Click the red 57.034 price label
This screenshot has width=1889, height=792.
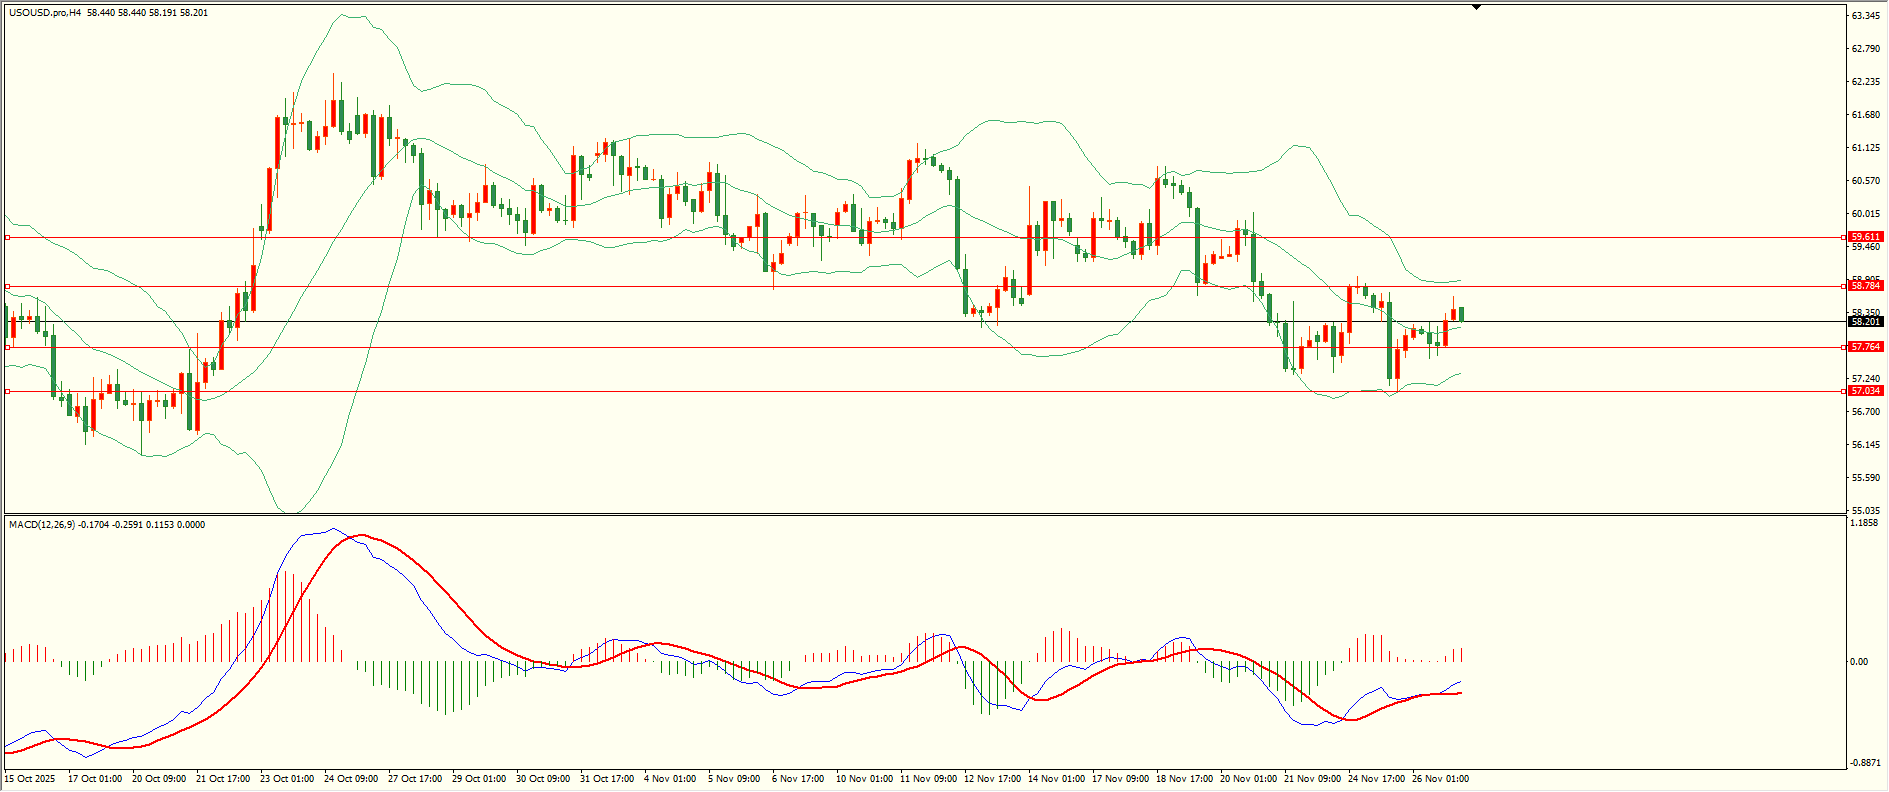click(x=1865, y=391)
